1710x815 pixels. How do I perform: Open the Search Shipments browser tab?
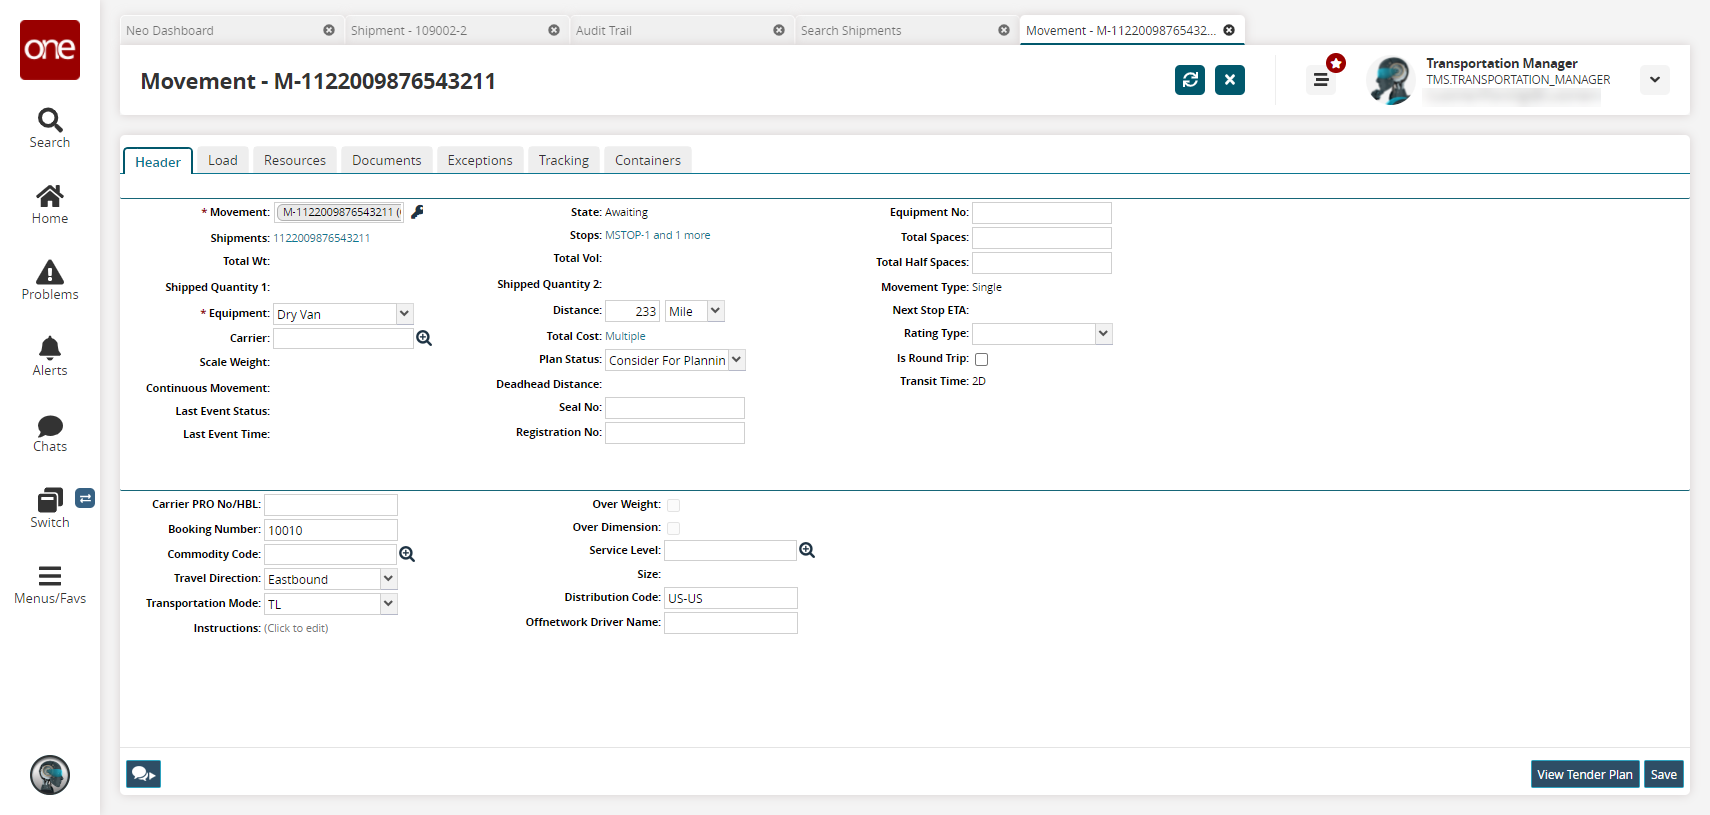coord(851,31)
